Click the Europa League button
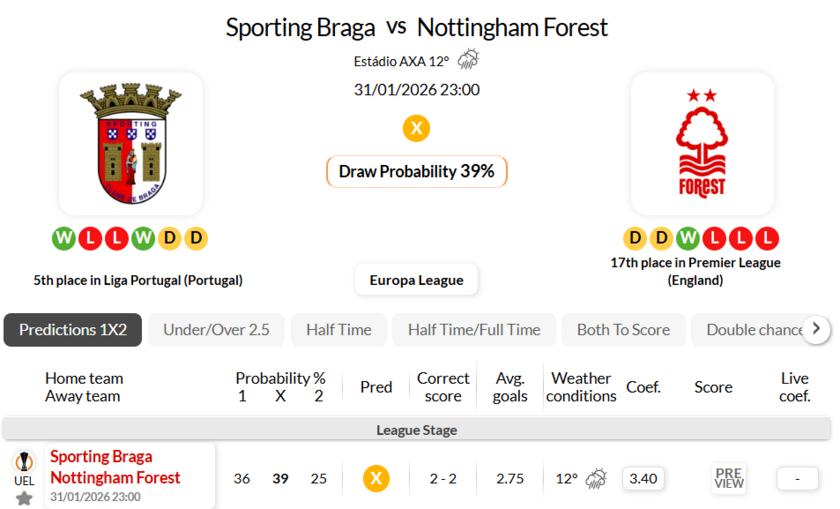Image resolution: width=840 pixels, height=509 pixels. click(416, 280)
